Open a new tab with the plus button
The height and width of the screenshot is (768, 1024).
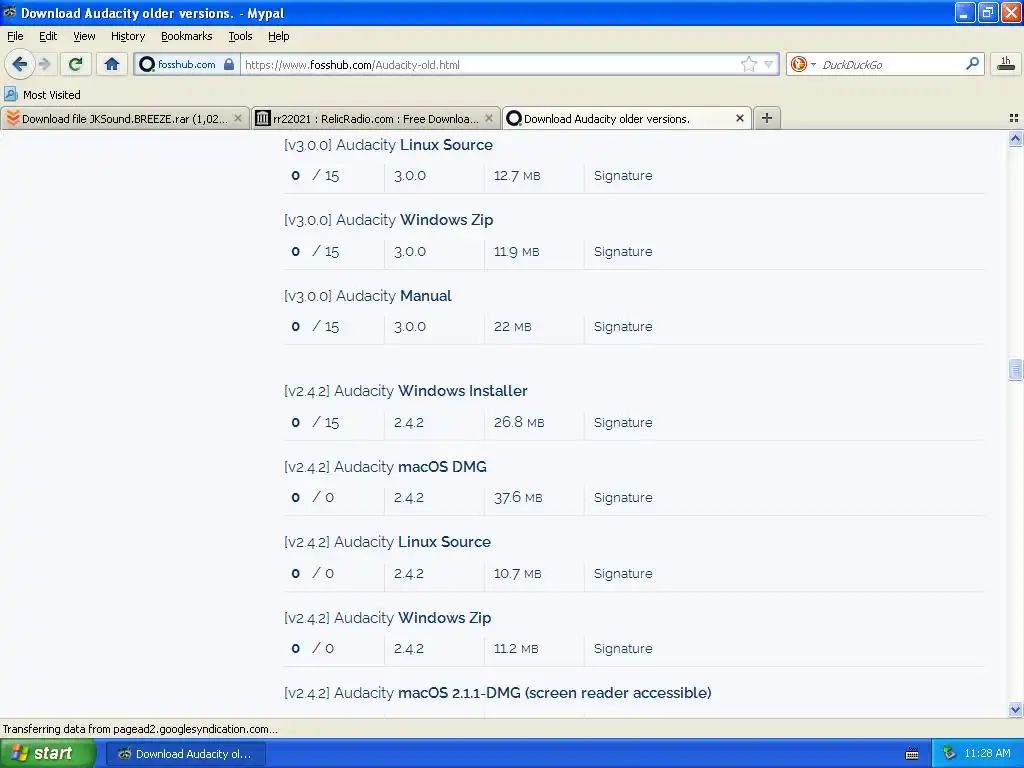point(767,118)
